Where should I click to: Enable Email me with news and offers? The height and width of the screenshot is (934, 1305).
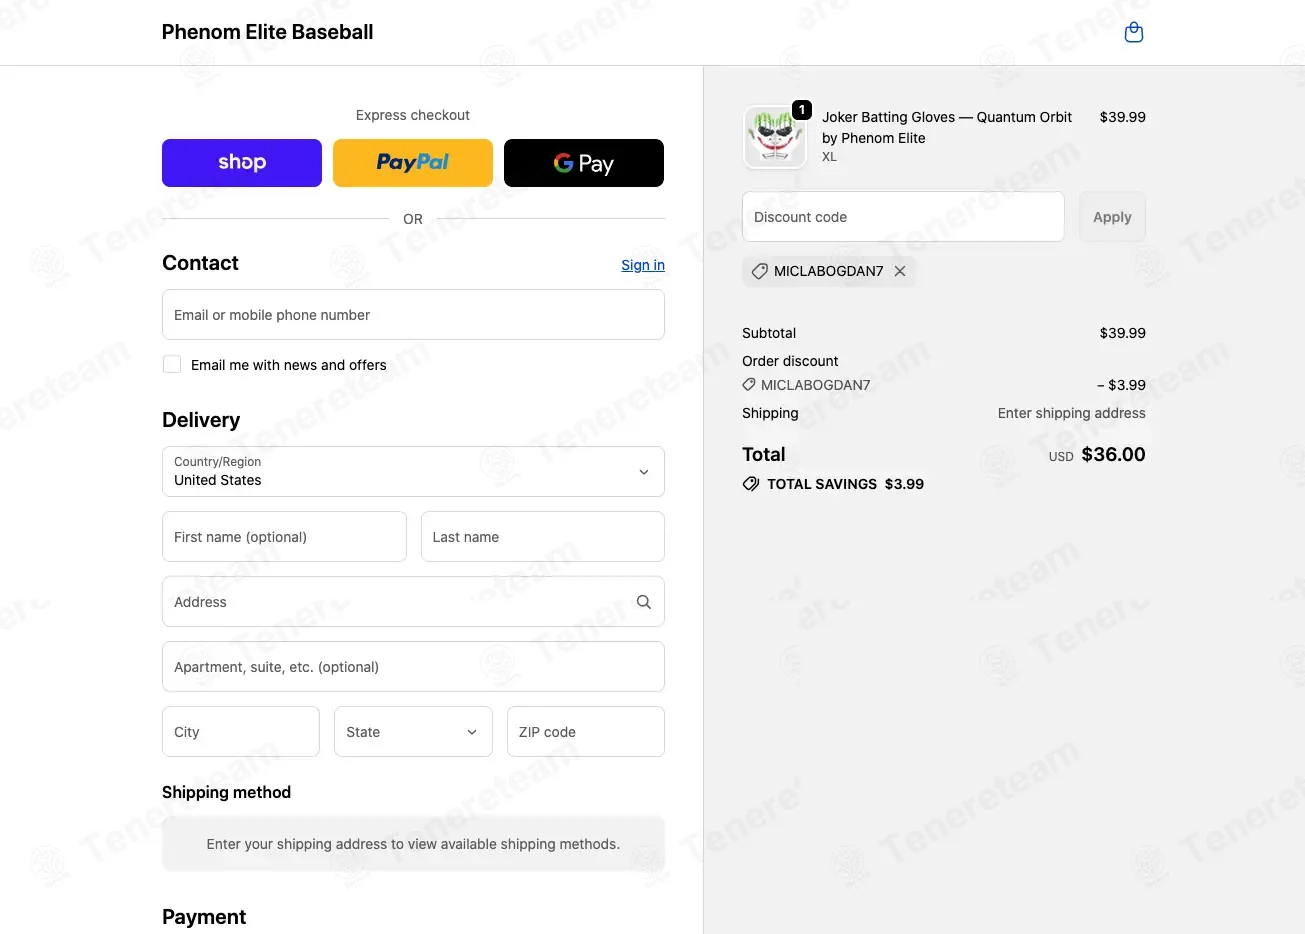coord(172,364)
